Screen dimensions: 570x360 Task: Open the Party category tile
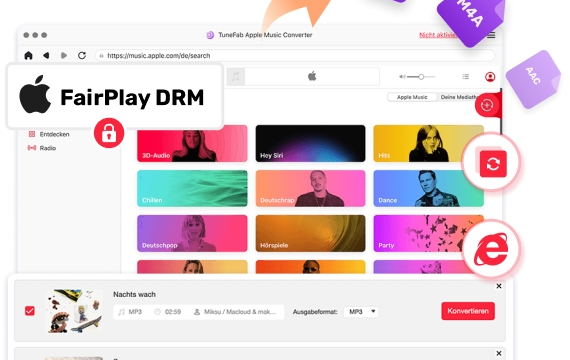pos(429,233)
